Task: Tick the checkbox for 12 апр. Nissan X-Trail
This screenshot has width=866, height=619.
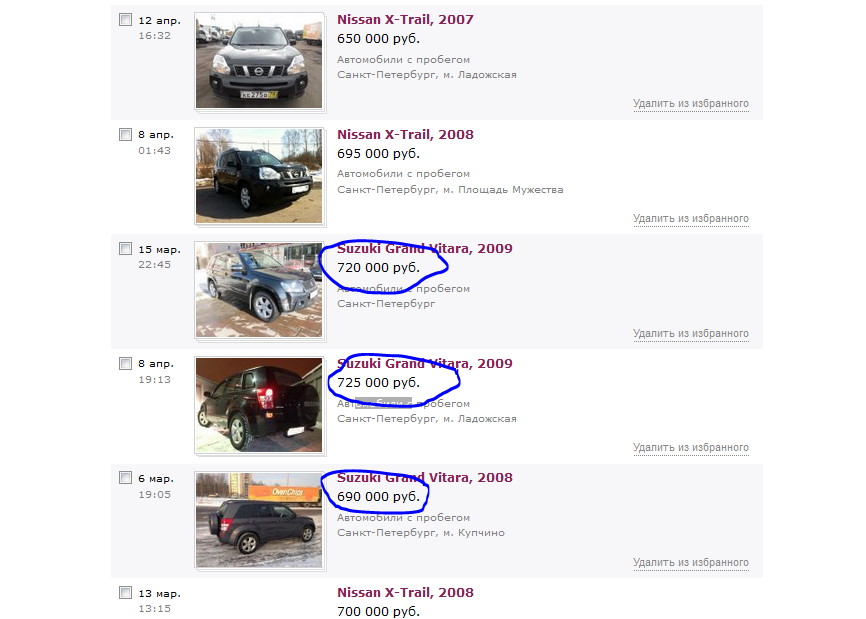Action: pos(125,20)
